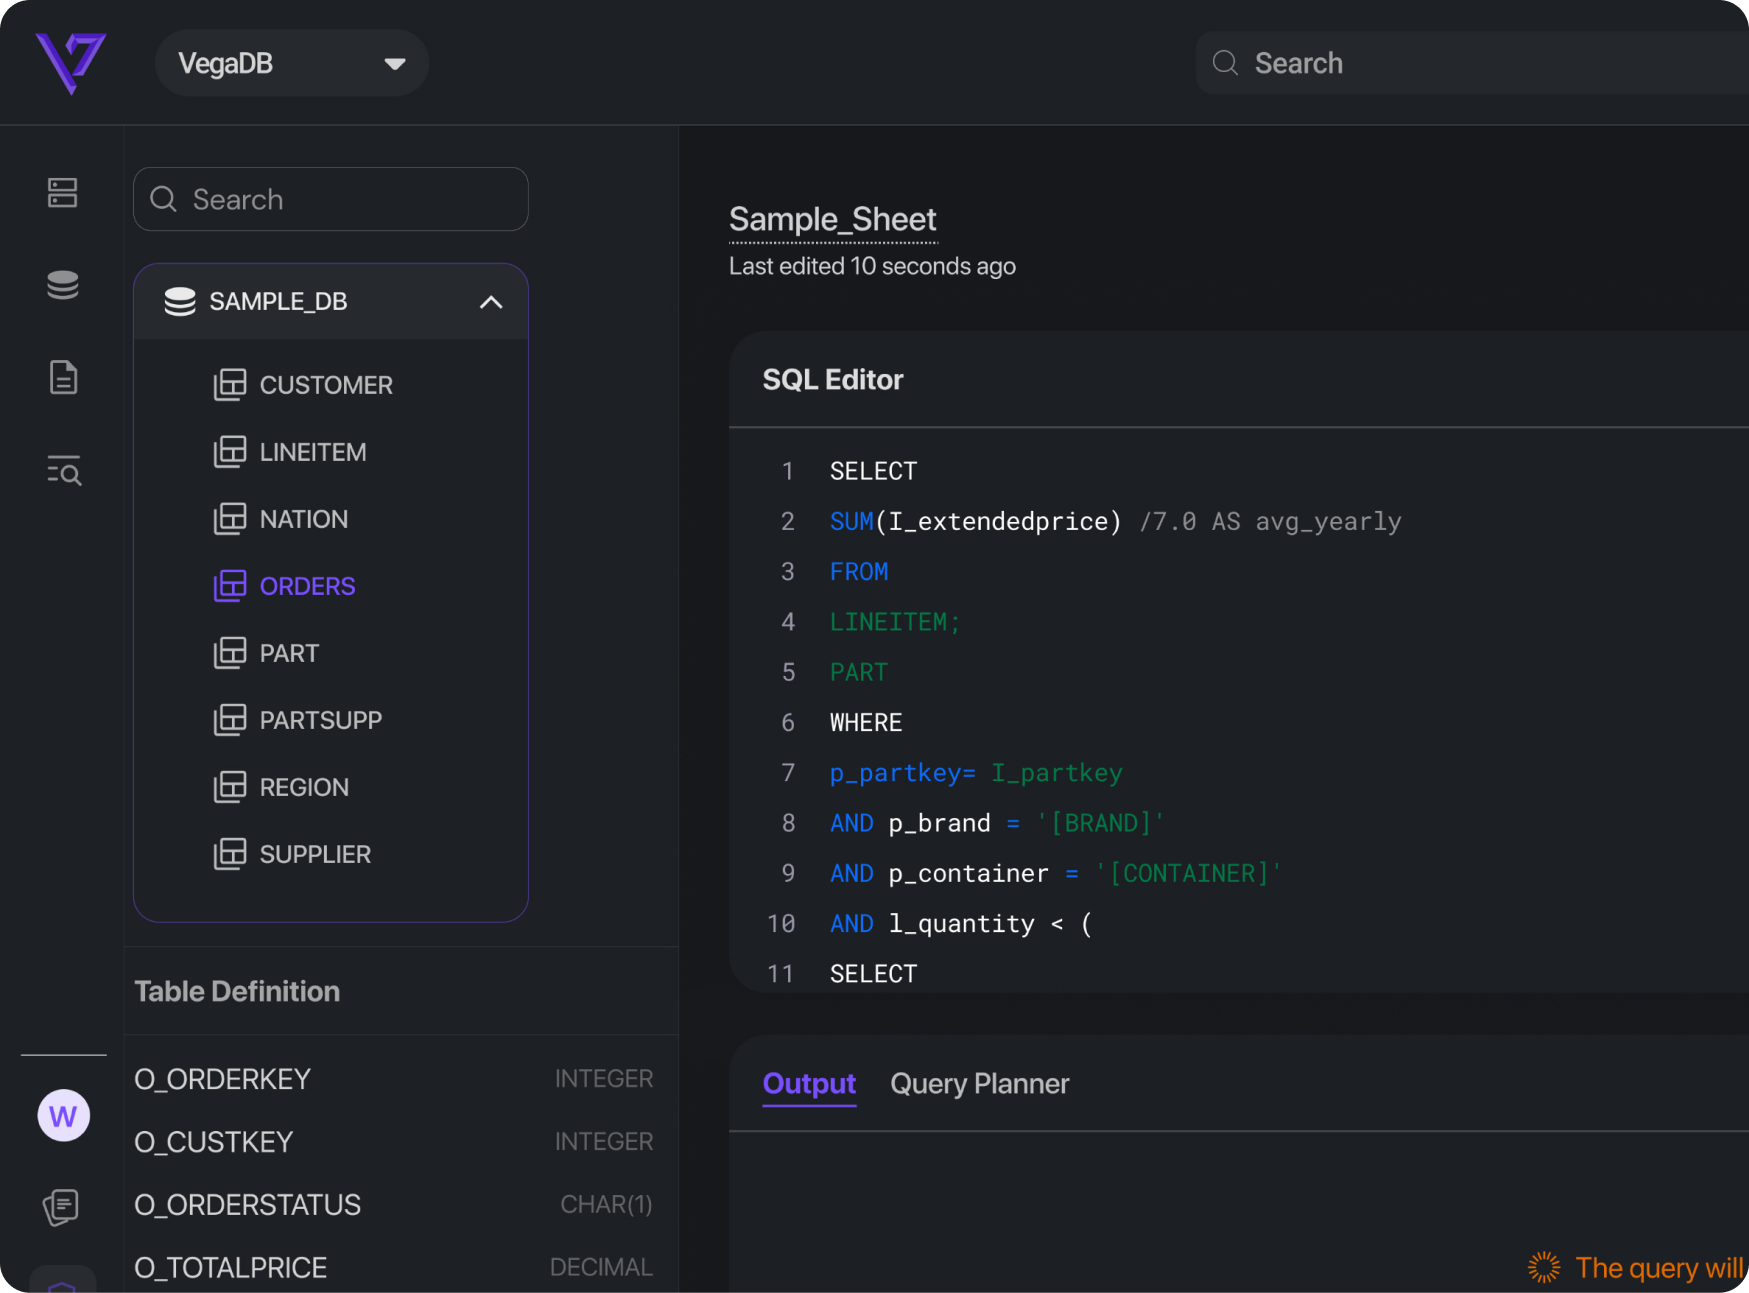1749x1293 pixels.
Task: Switch to the Query Planner tab
Action: tap(980, 1083)
